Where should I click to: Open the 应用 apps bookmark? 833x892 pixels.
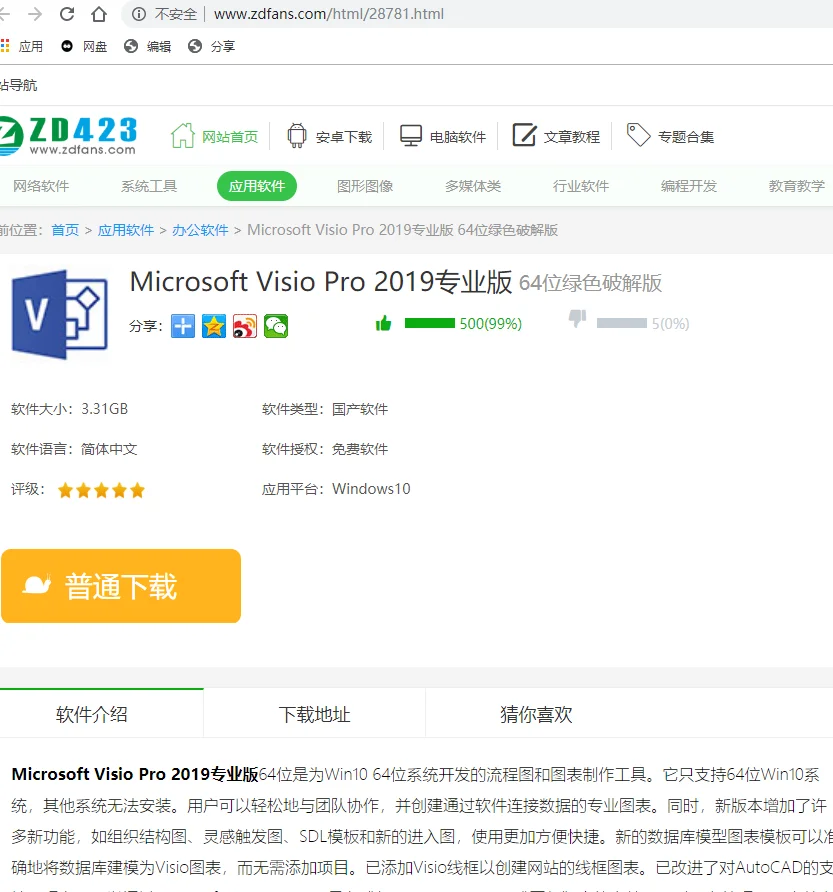[x=22, y=46]
